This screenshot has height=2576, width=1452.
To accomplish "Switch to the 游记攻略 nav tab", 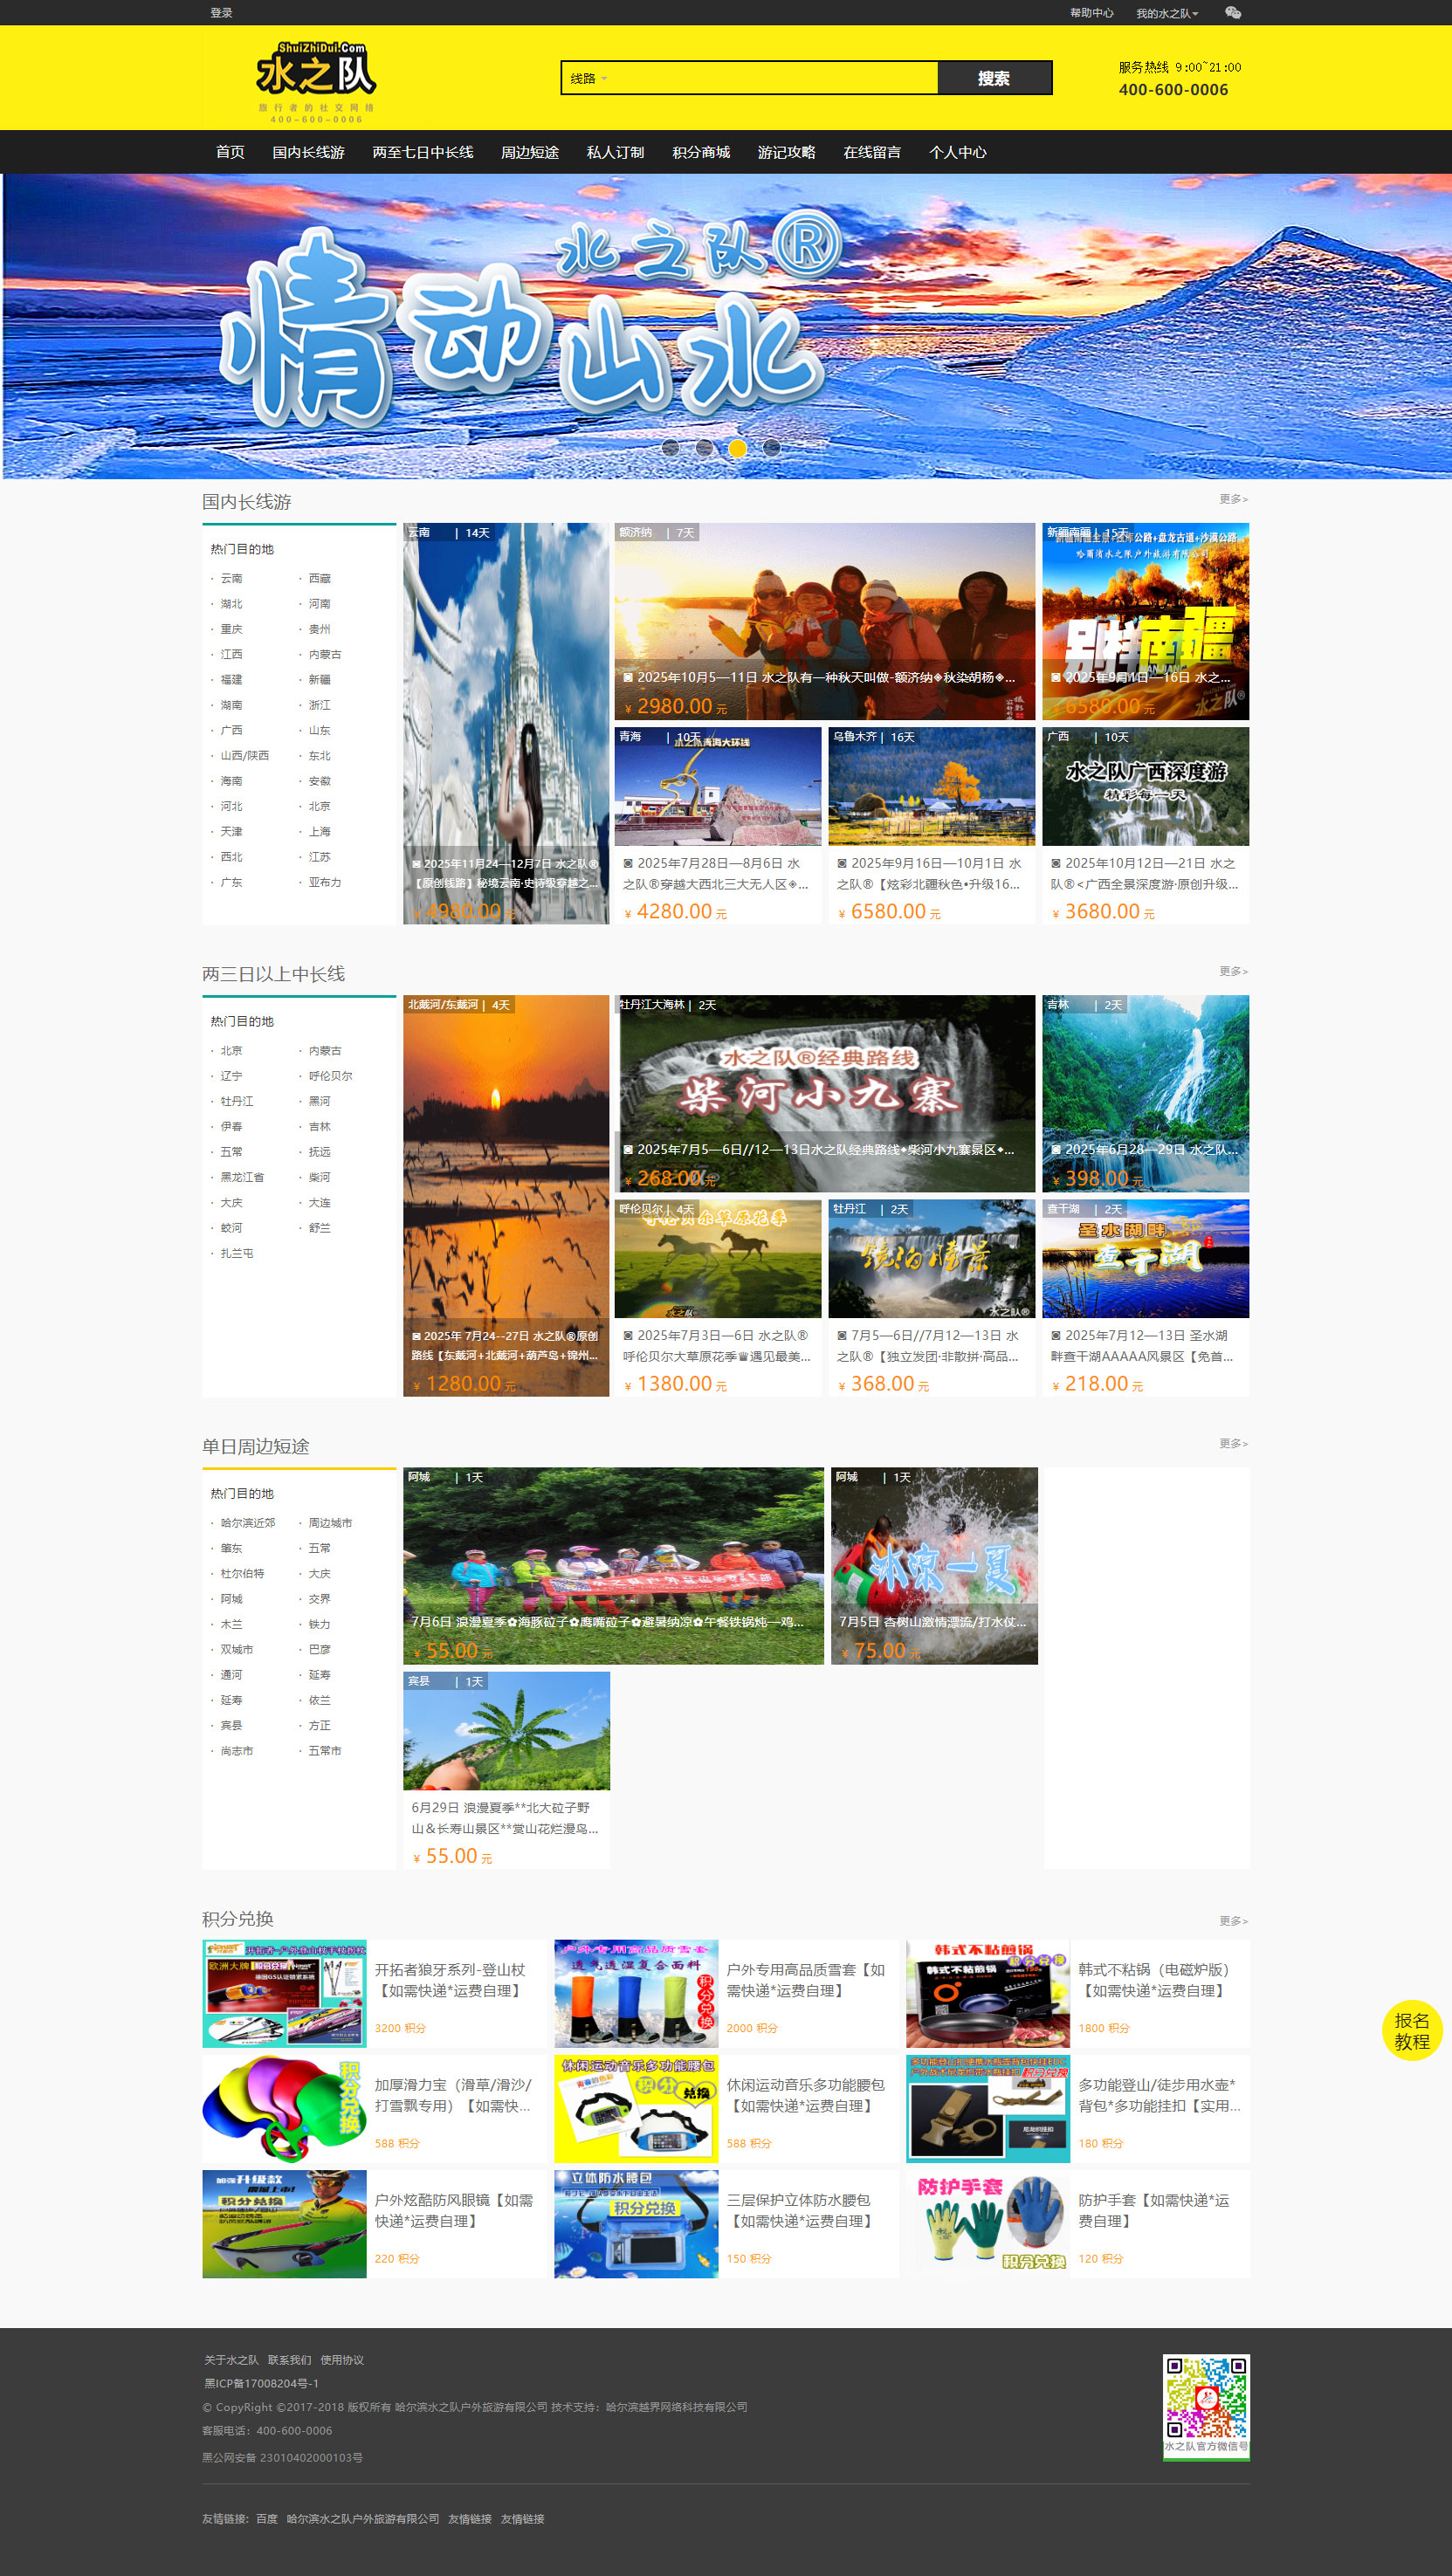I will tap(786, 152).
